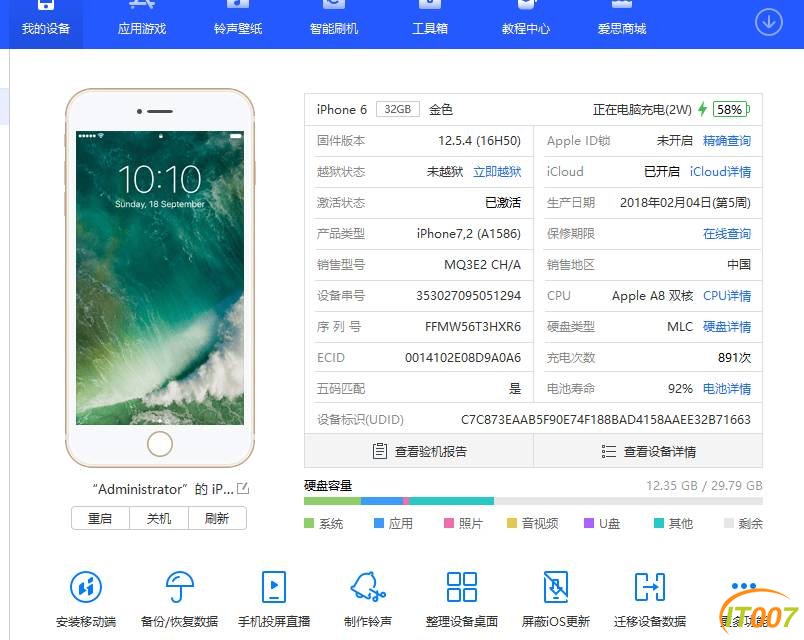Click the edit device name icon
This screenshot has height=640, width=804.
[243, 488]
